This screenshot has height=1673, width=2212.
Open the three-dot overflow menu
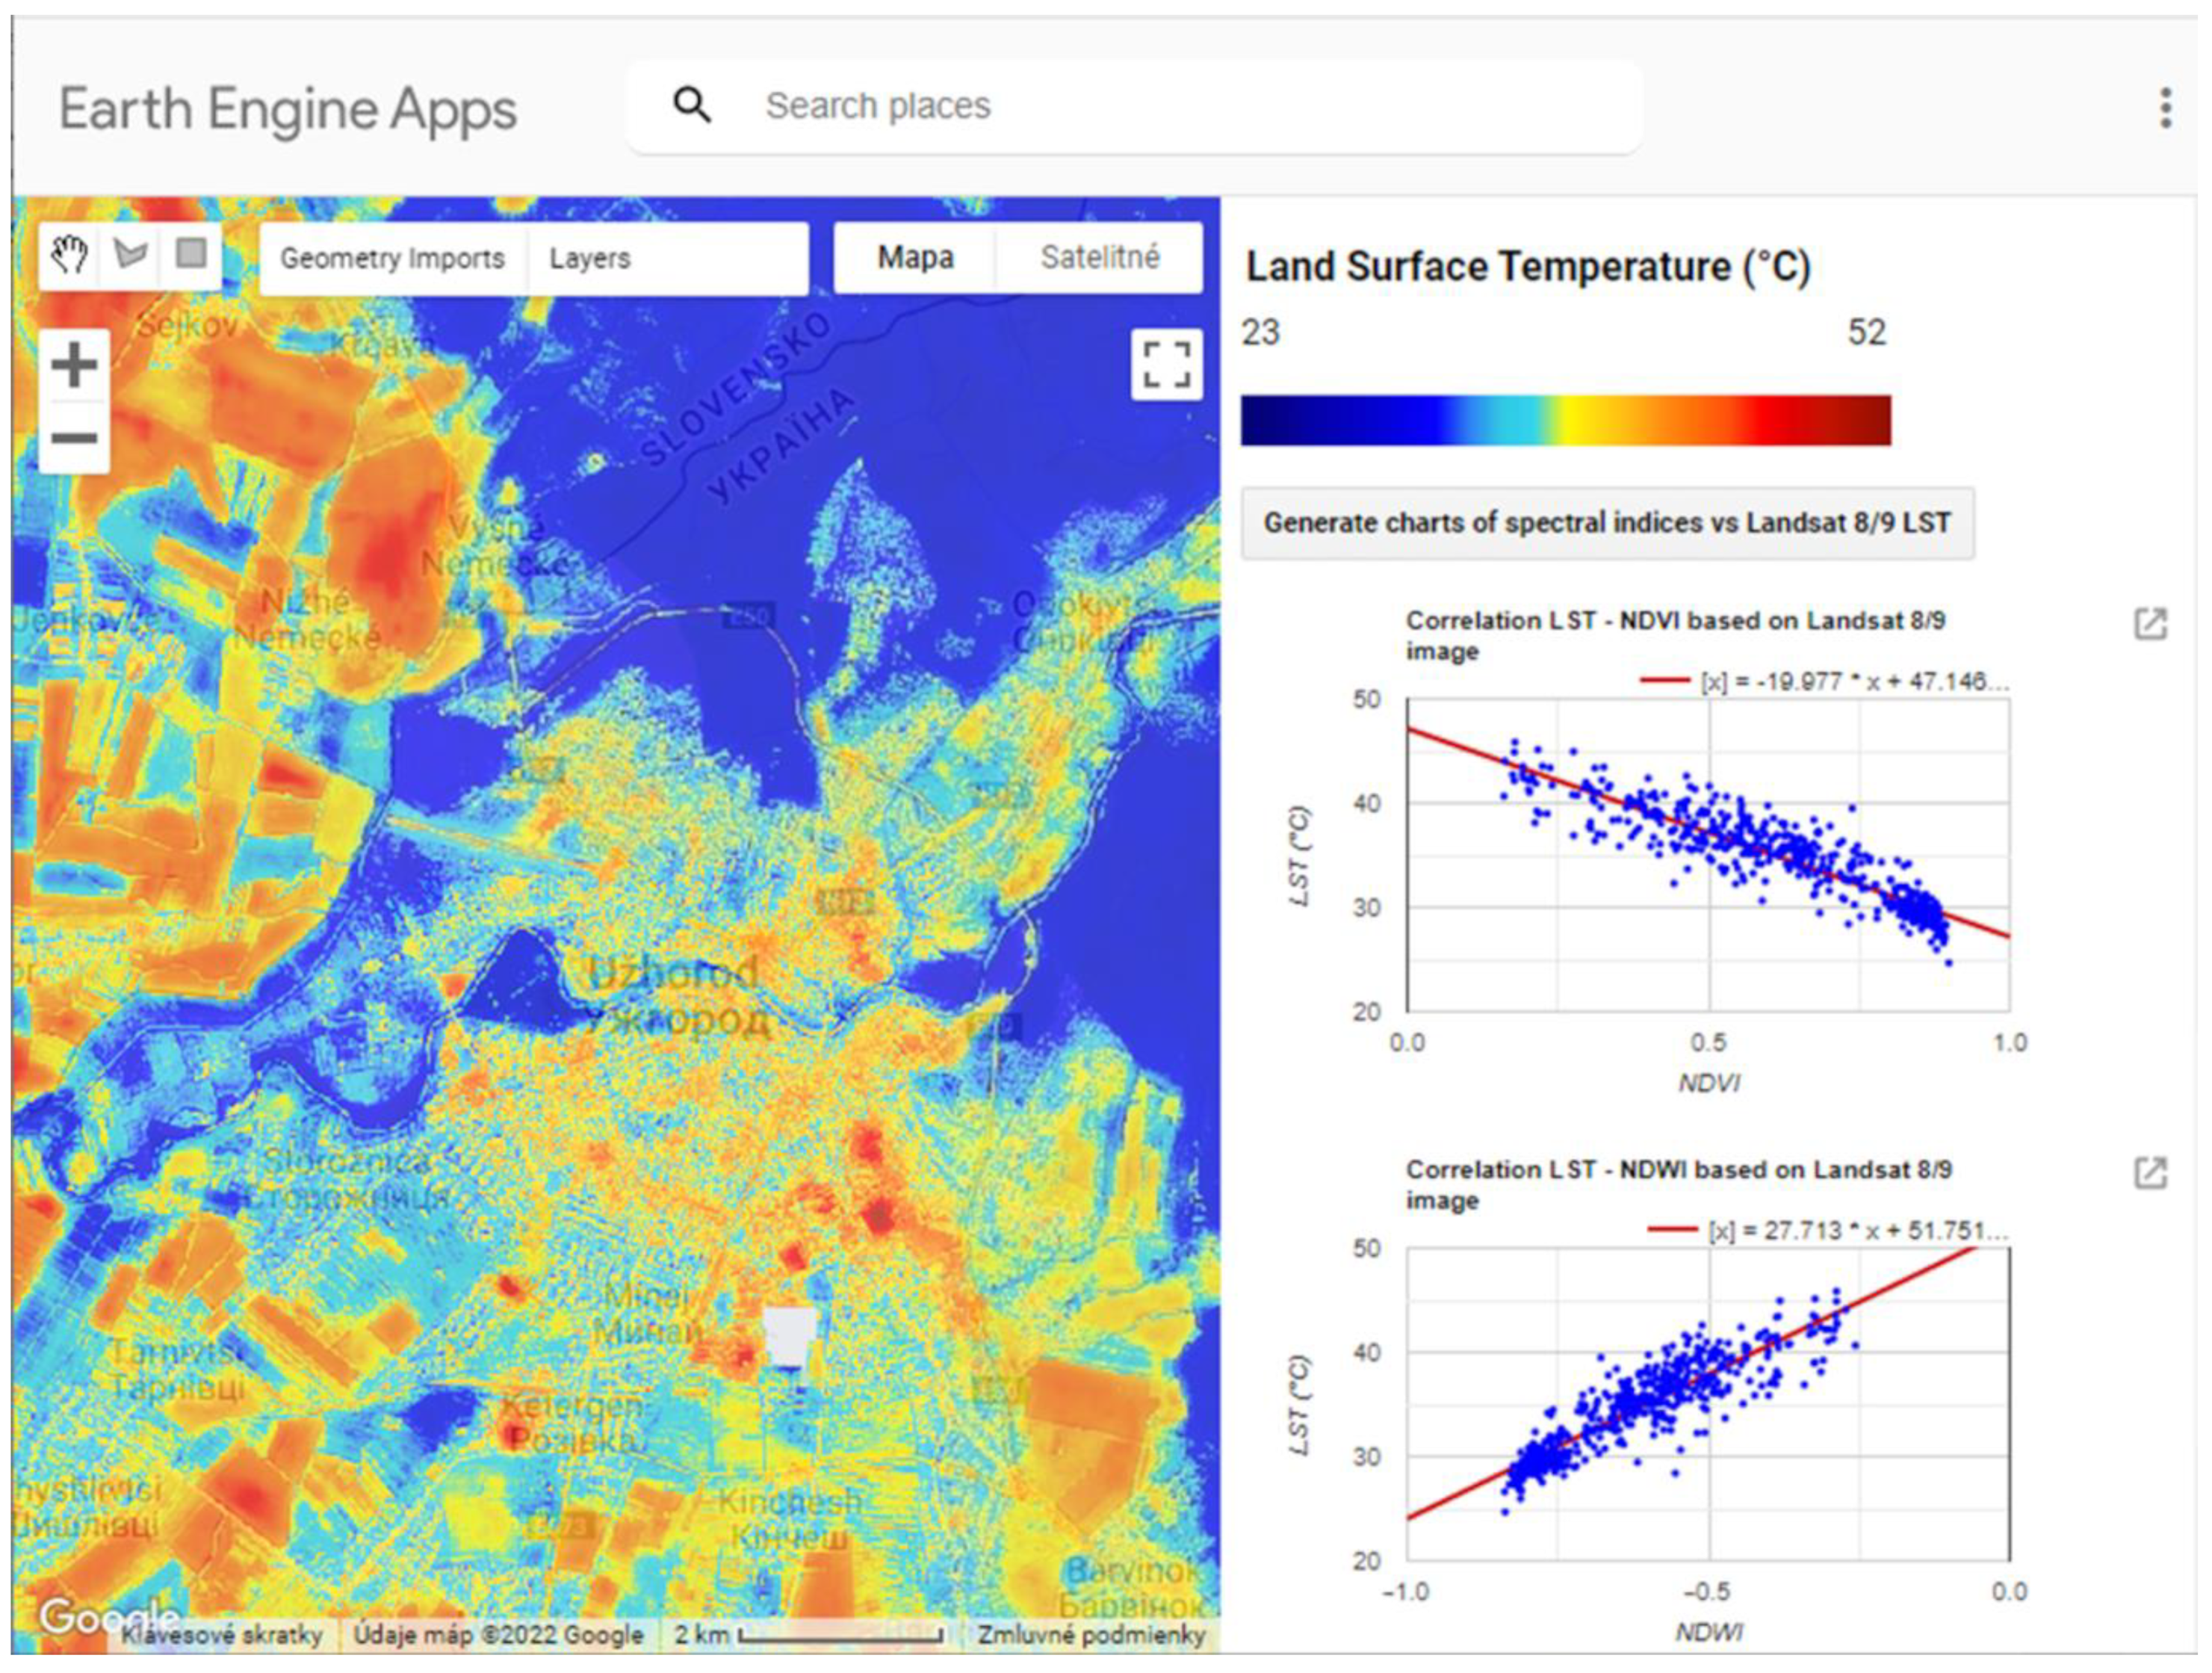tap(2165, 108)
